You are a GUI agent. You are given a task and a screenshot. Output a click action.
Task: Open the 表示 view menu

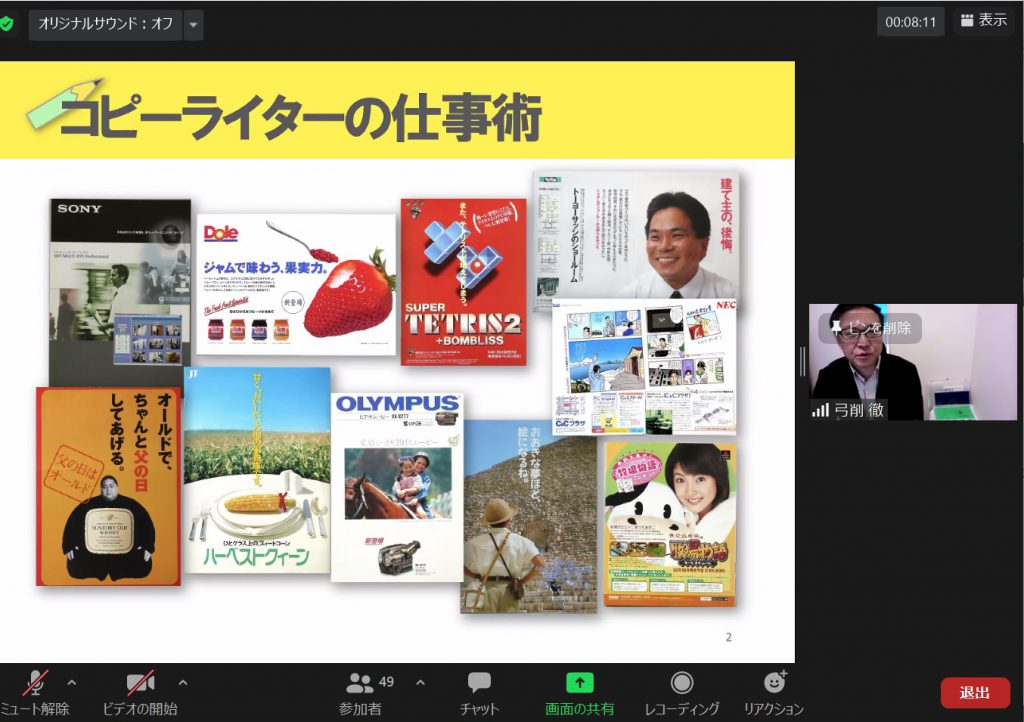[x=984, y=21]
